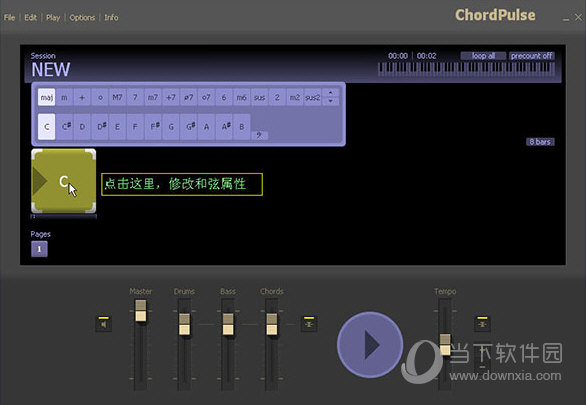Select the m6 chord type
This screenshot has width=586, height=405.
click(241, 98)
